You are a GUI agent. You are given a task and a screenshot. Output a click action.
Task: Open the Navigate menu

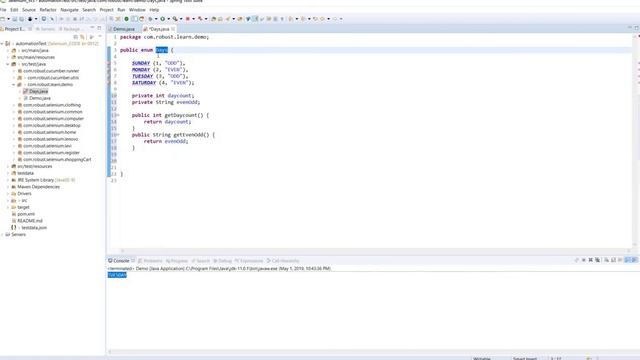coord(69,9)
